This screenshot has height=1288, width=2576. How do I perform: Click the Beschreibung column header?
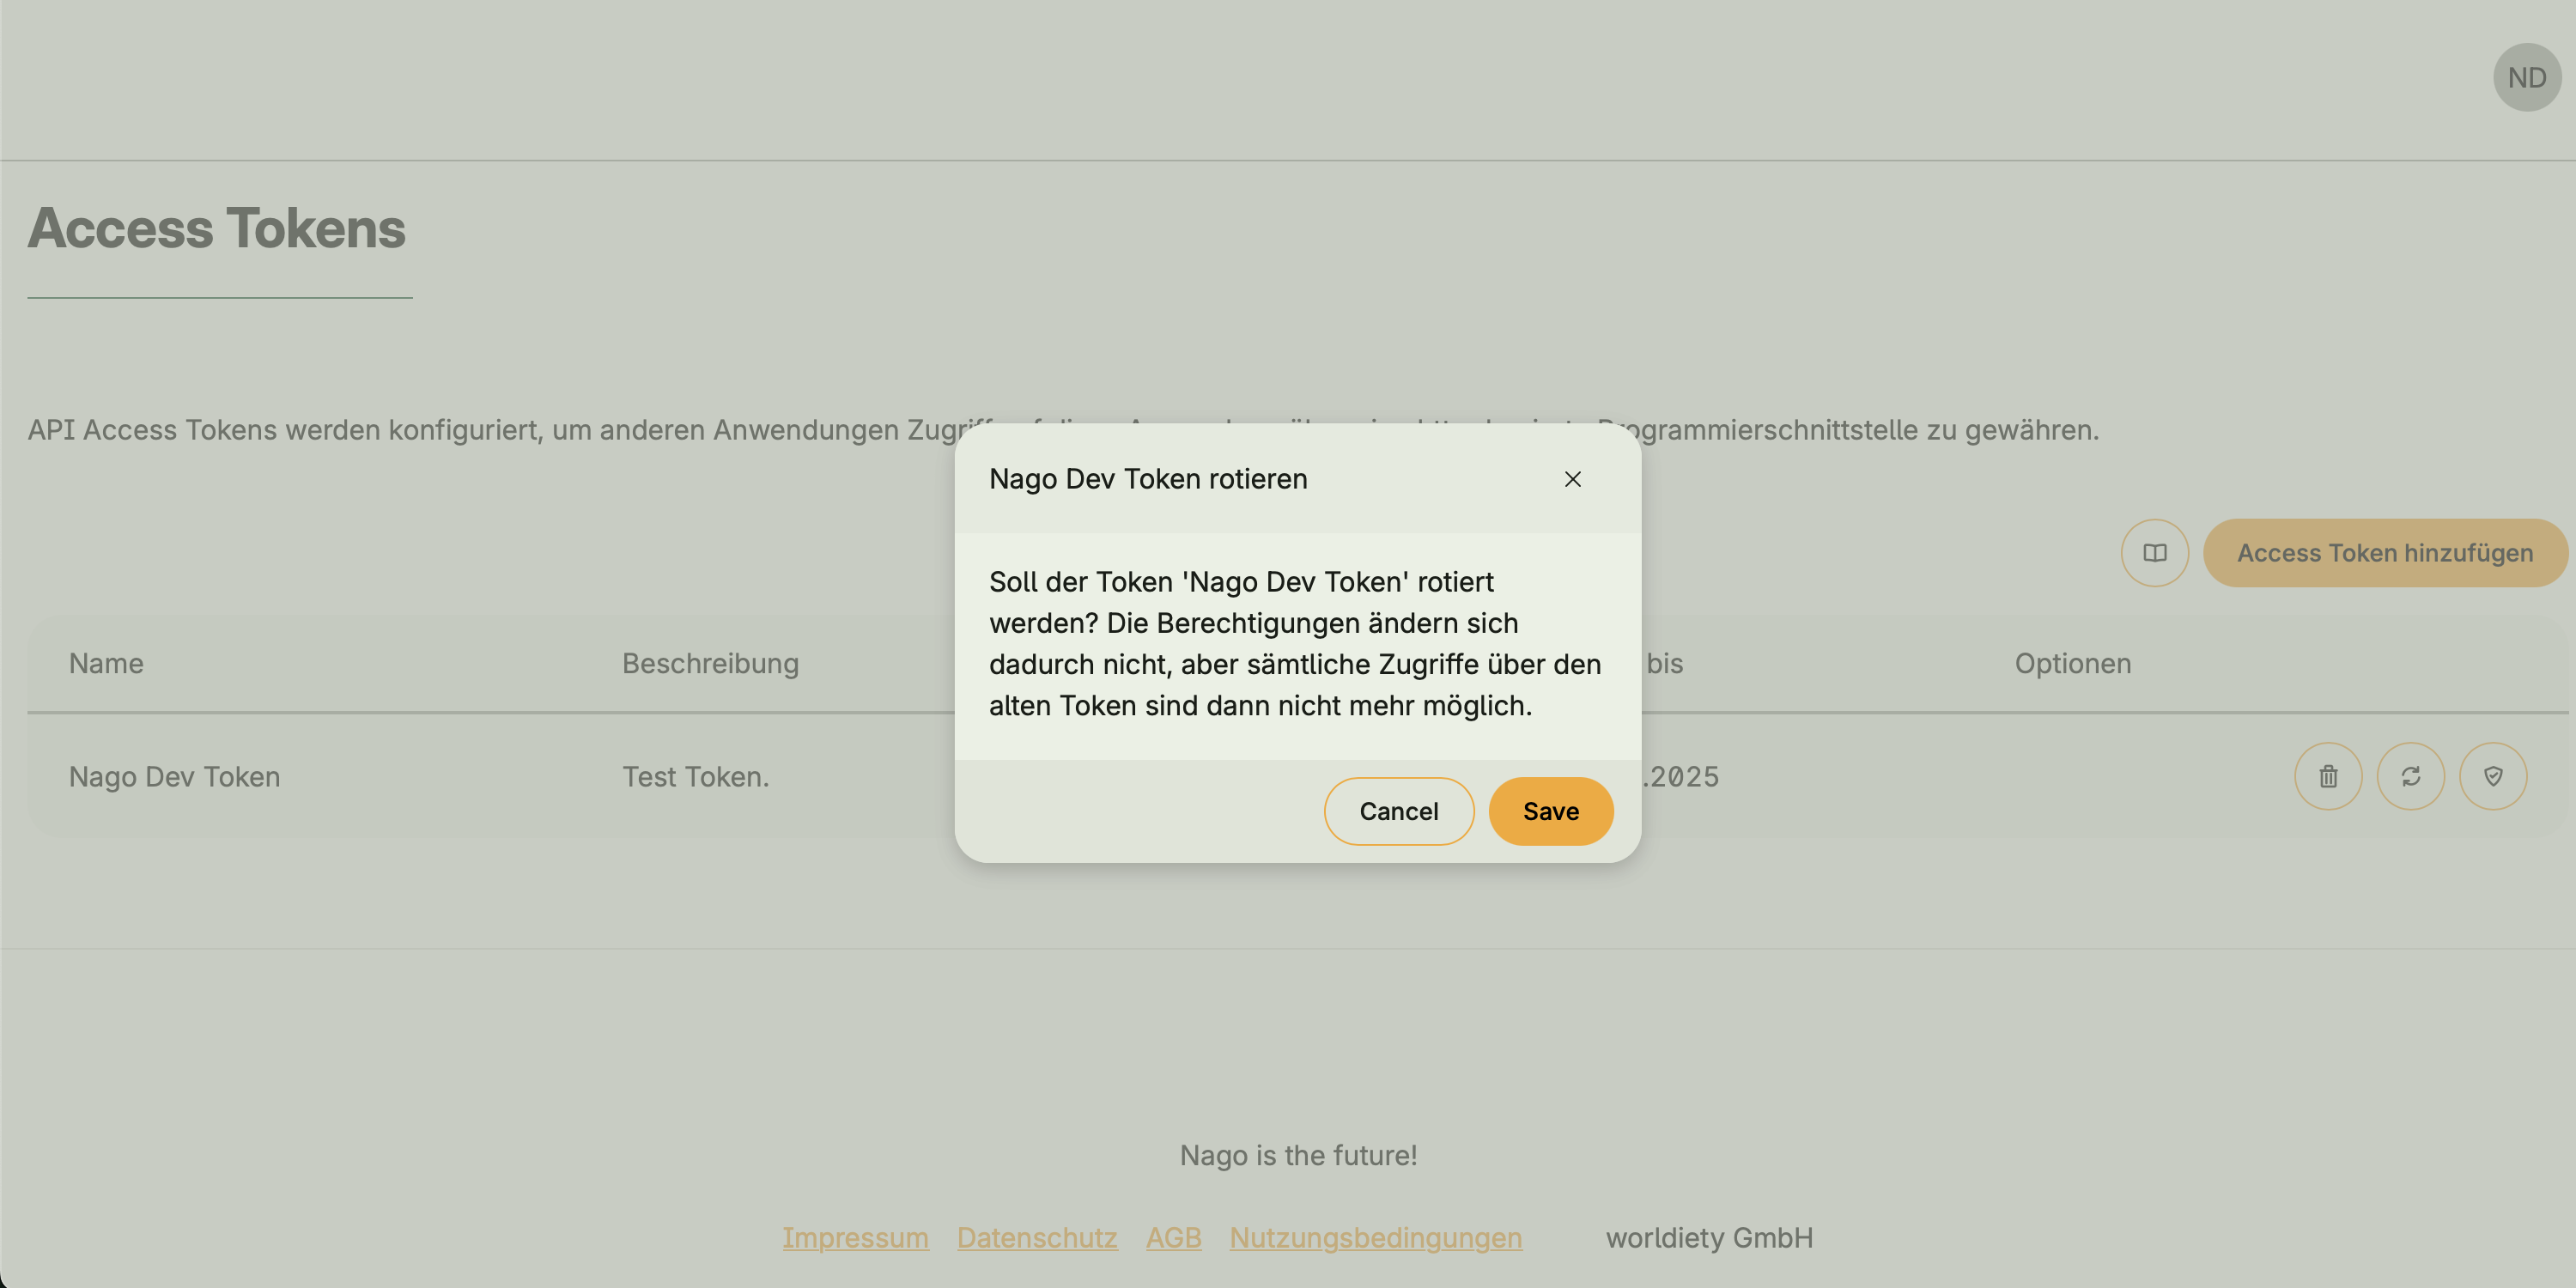pos(710,663)
